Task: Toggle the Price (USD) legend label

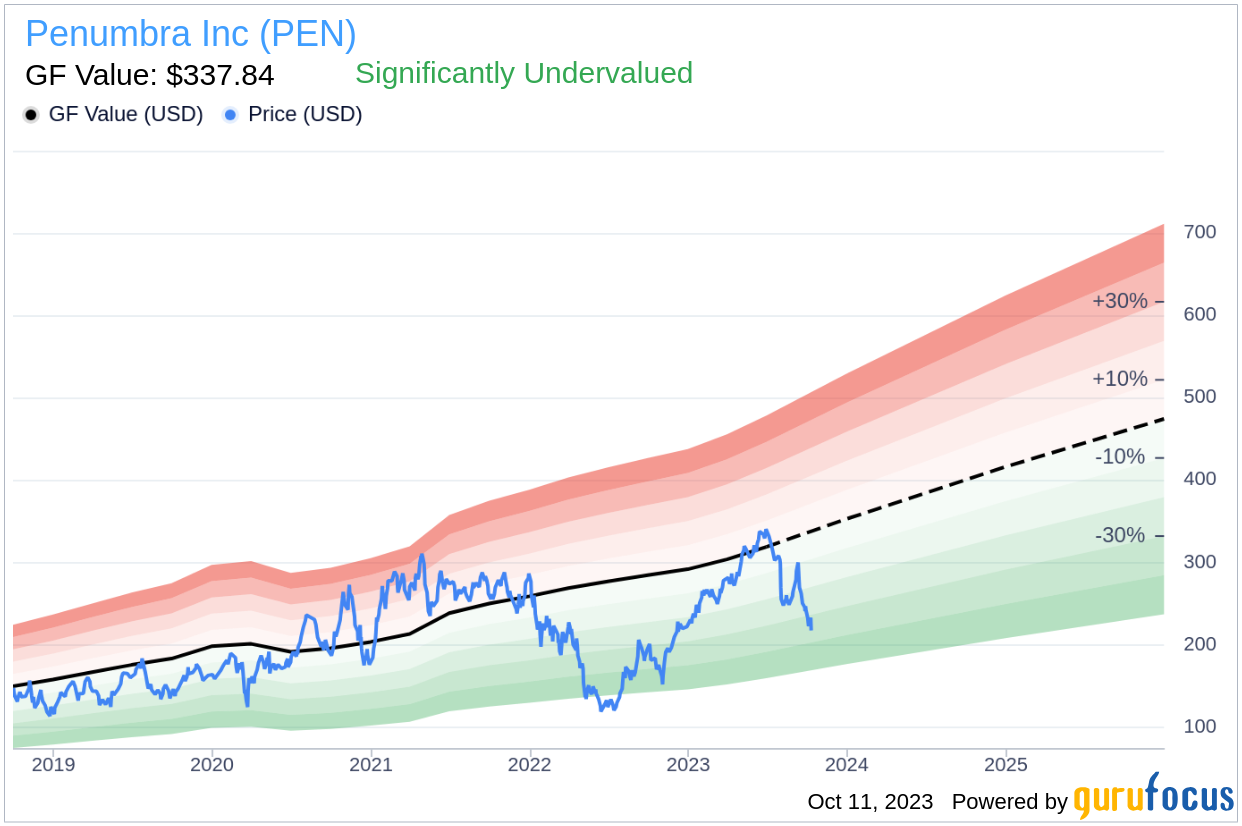Action: click(305, 115)
